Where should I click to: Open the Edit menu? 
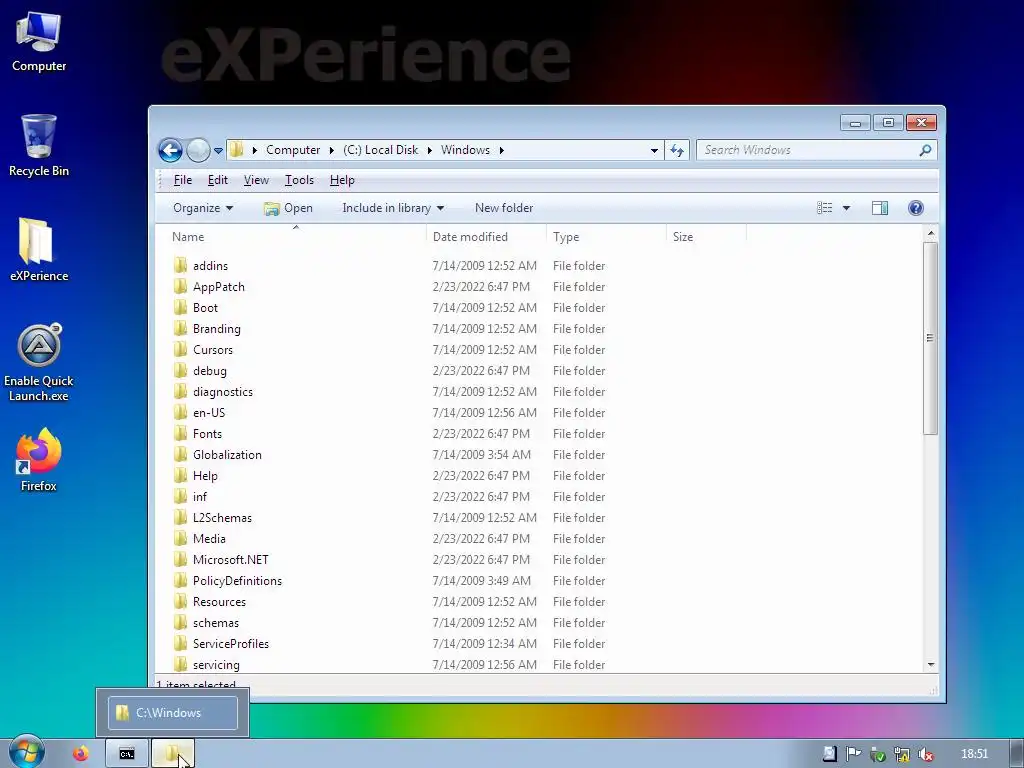[217, 180]
